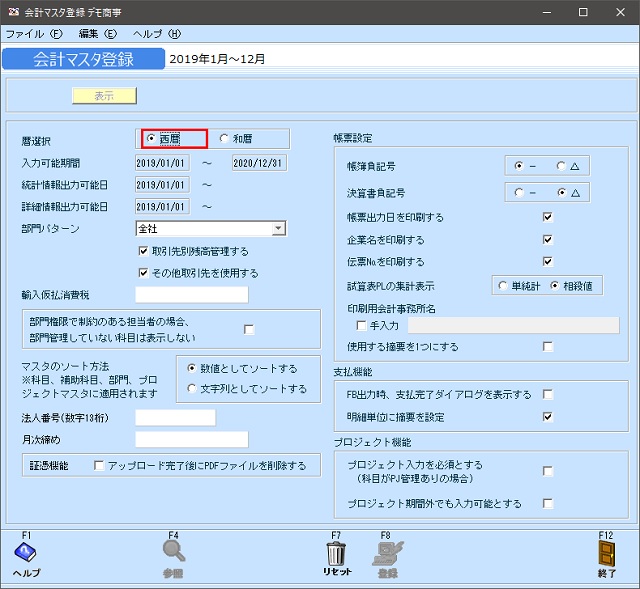The height and width of the screenshot is (589, 640).
Task: Toggle 使用する摘要を1つにする checkbox
Action: click(x=548, y=347)
